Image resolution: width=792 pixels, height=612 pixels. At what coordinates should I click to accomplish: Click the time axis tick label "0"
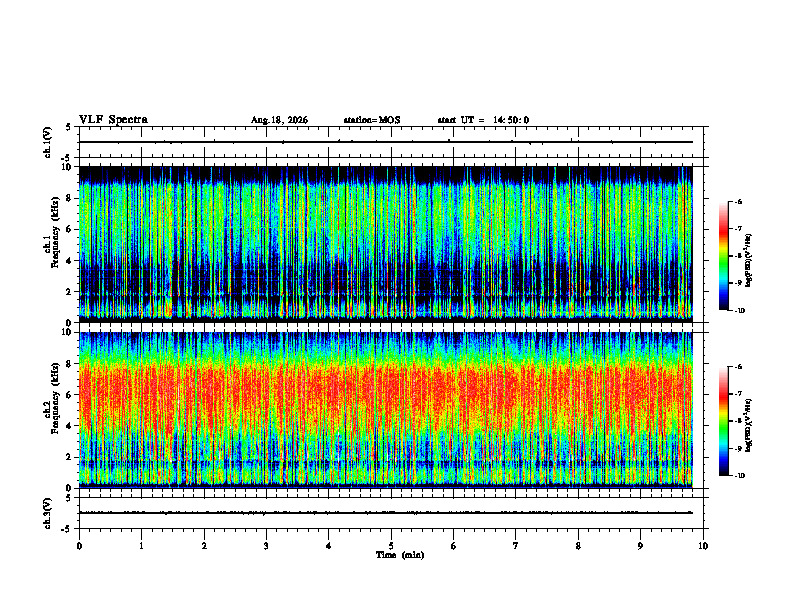tap(79, 546)
